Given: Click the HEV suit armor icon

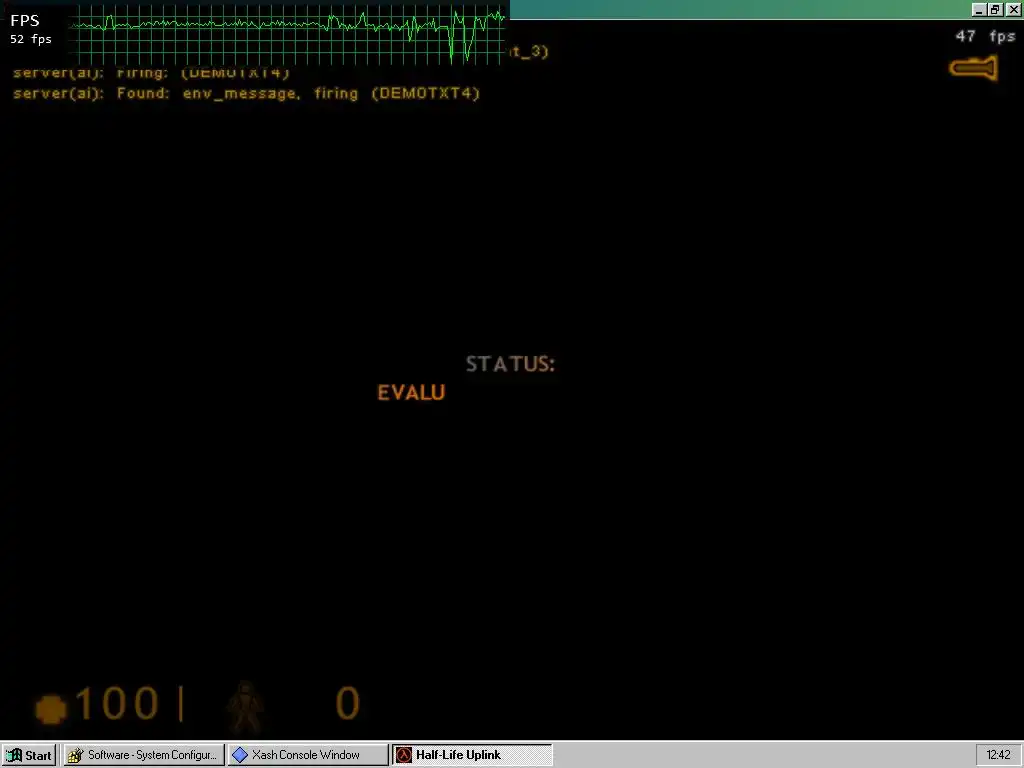Looking at the screenshot, I should click(x=245, y=706).
